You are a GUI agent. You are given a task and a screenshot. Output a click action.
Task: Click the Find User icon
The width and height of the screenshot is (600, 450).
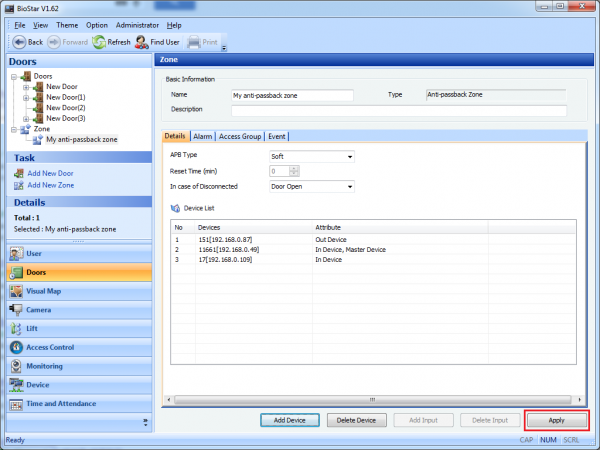(x=143, y=42)
